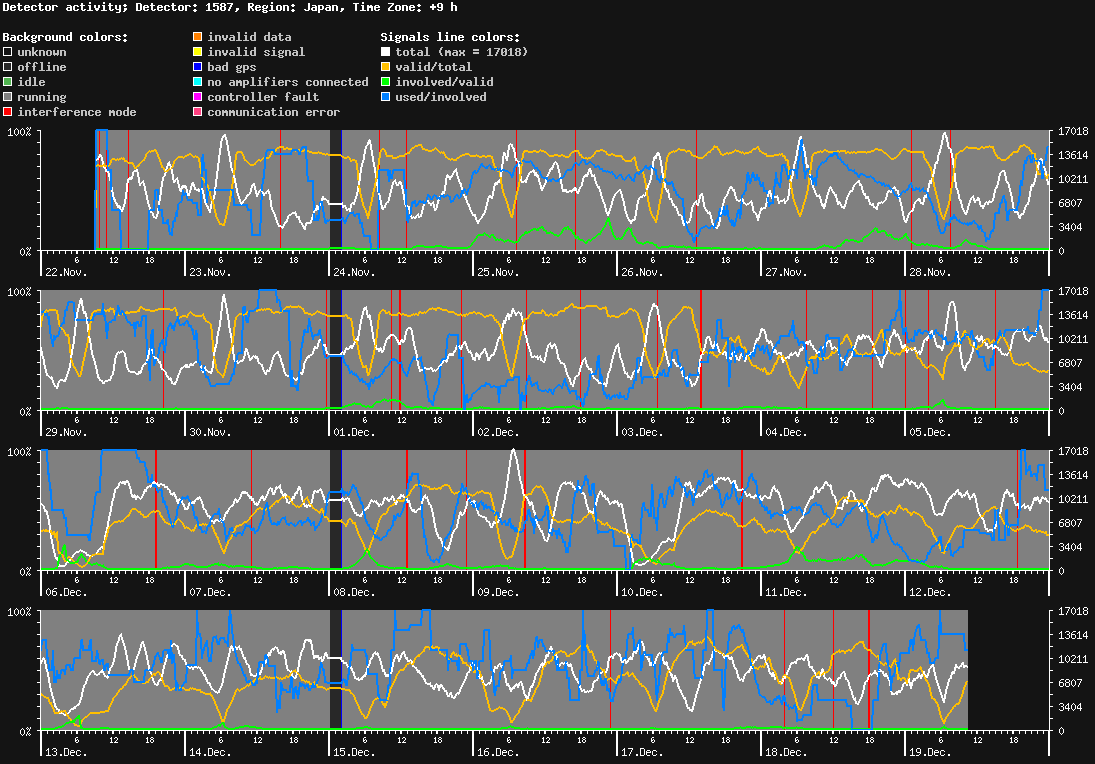Click the 09.Dec. date label
Viewport: 1095px width, 764px height.
coord(497,592)
